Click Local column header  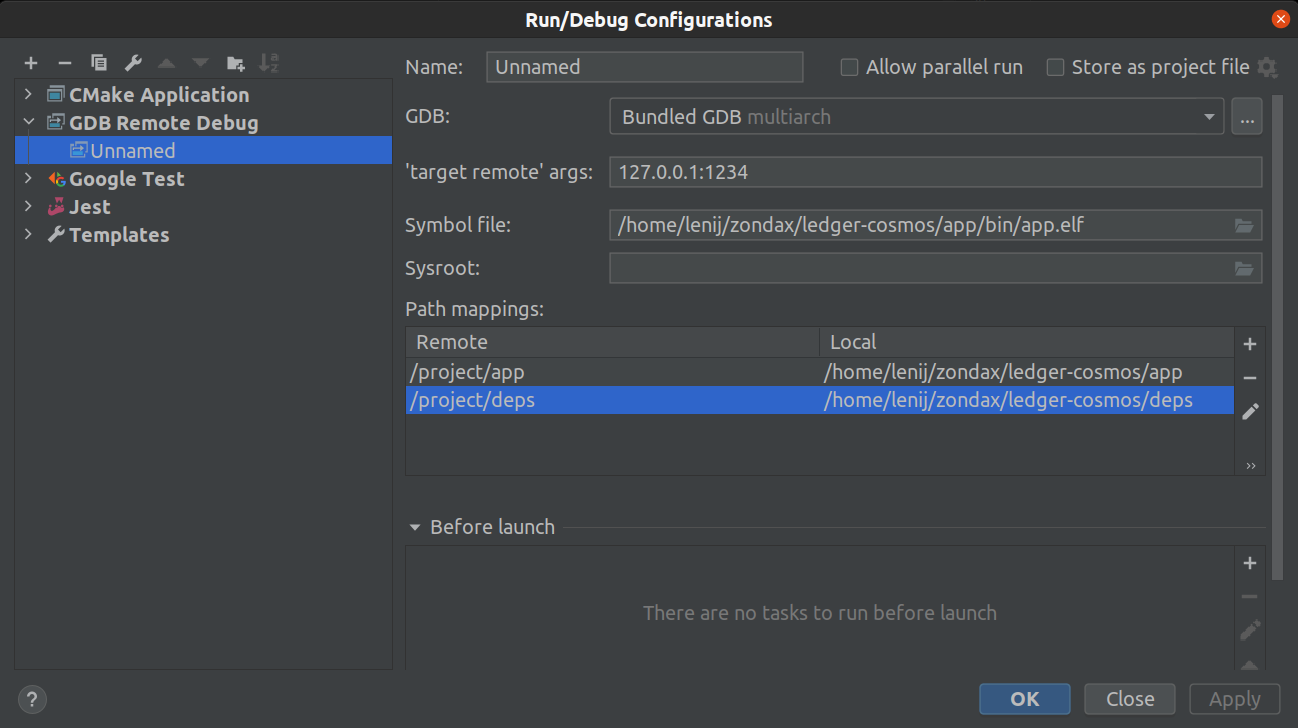click(x=1027, y=342)
